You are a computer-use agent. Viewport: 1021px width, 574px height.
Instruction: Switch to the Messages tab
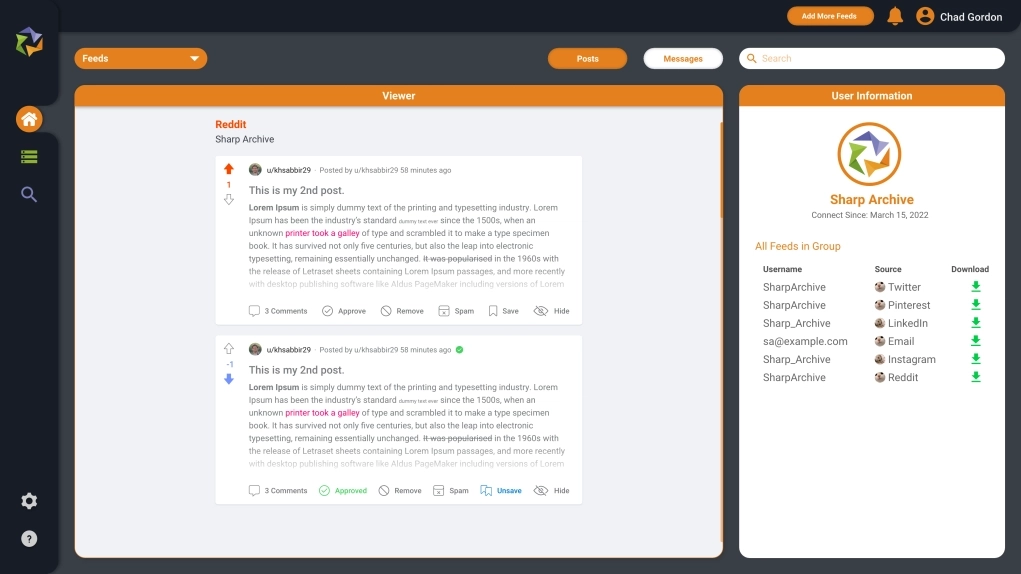pos(683,59)
